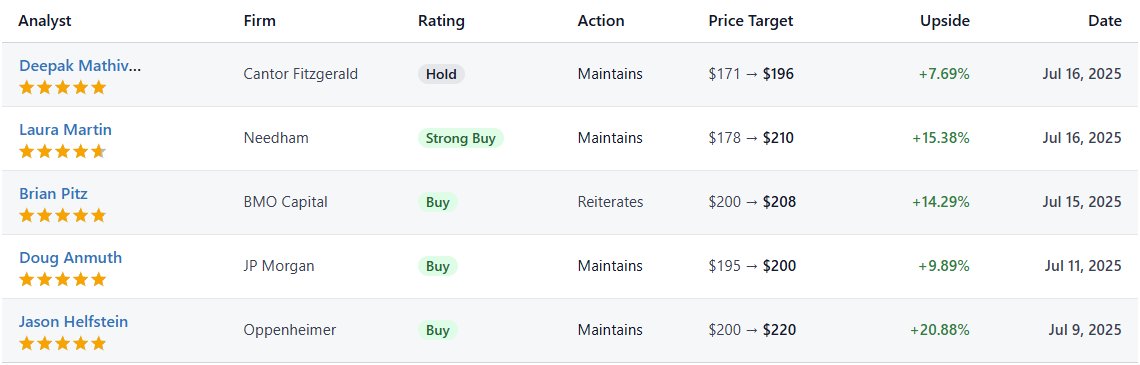The width and height of the screenshot is (1140, 365).
Task: Click the Strong Buy rating badge
Action: tap(461, 138)
